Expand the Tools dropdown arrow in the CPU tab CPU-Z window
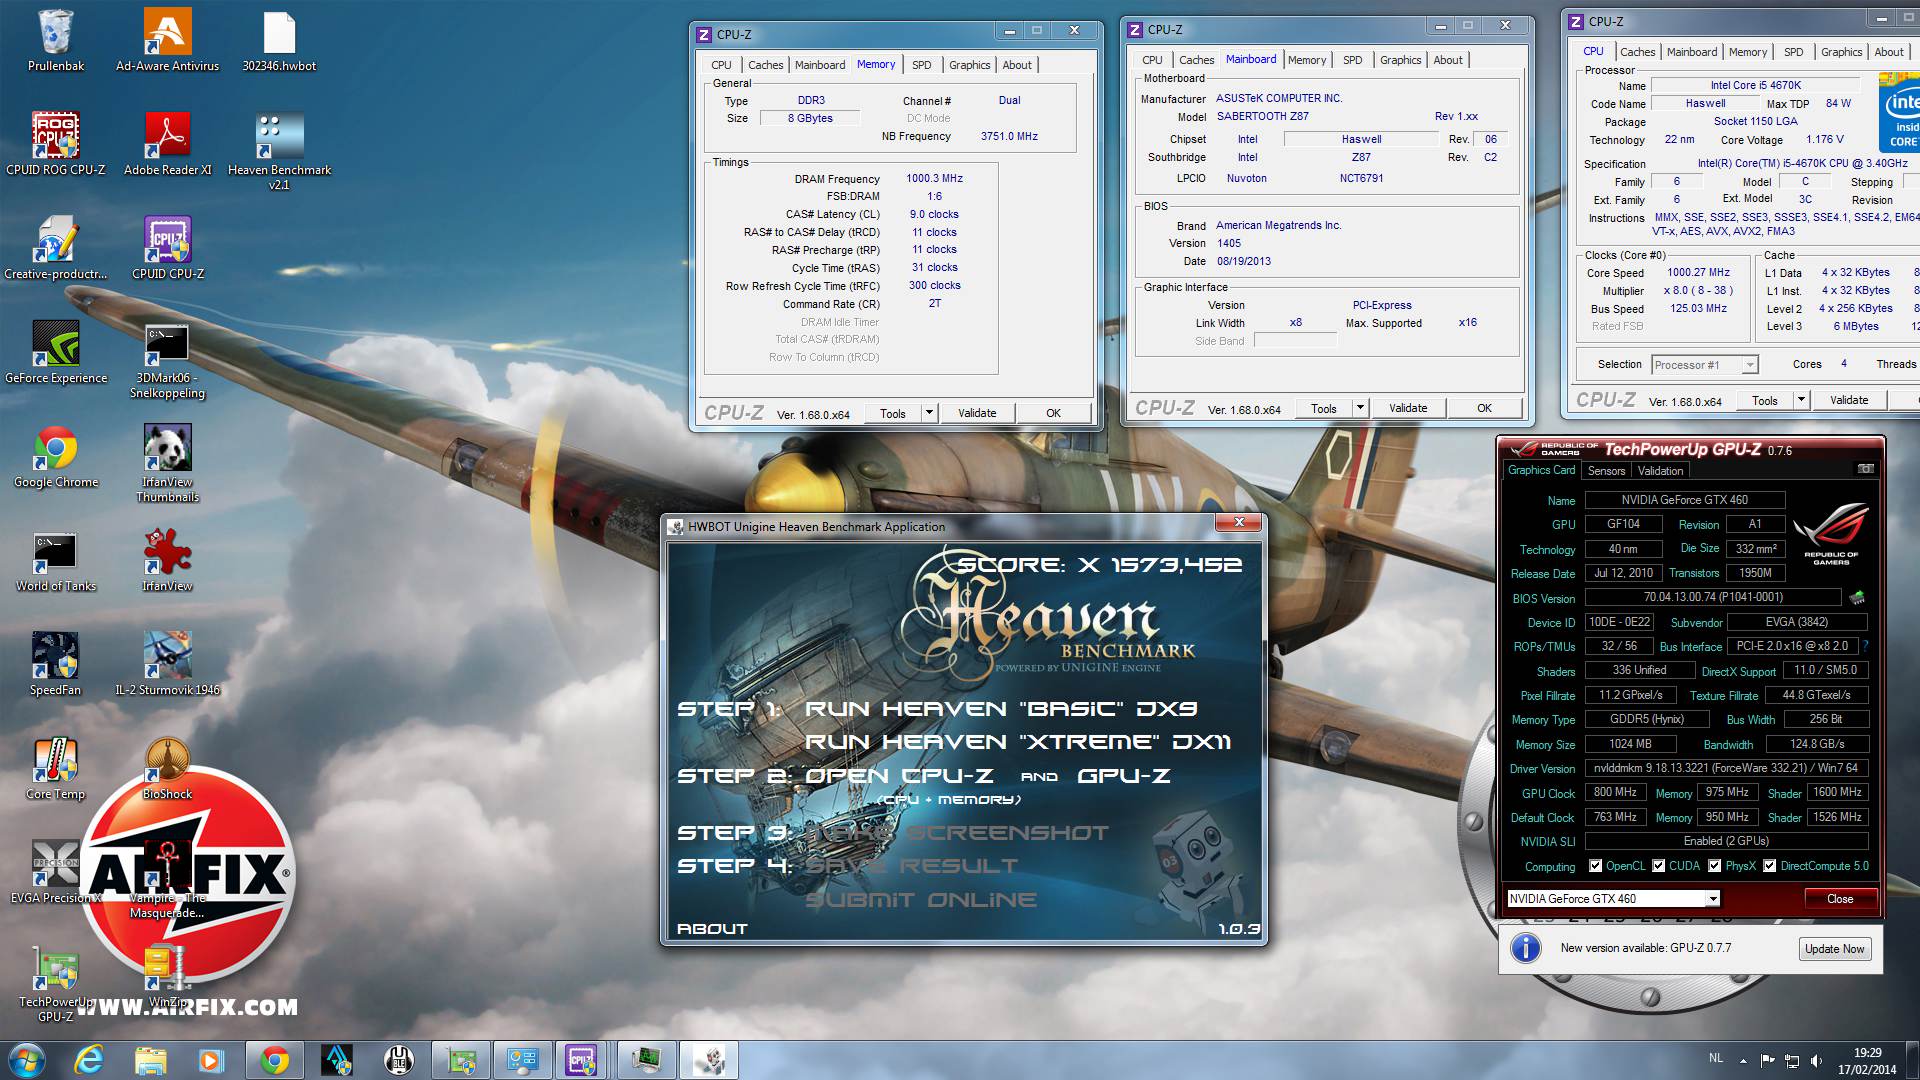 tap(1802, 400)
